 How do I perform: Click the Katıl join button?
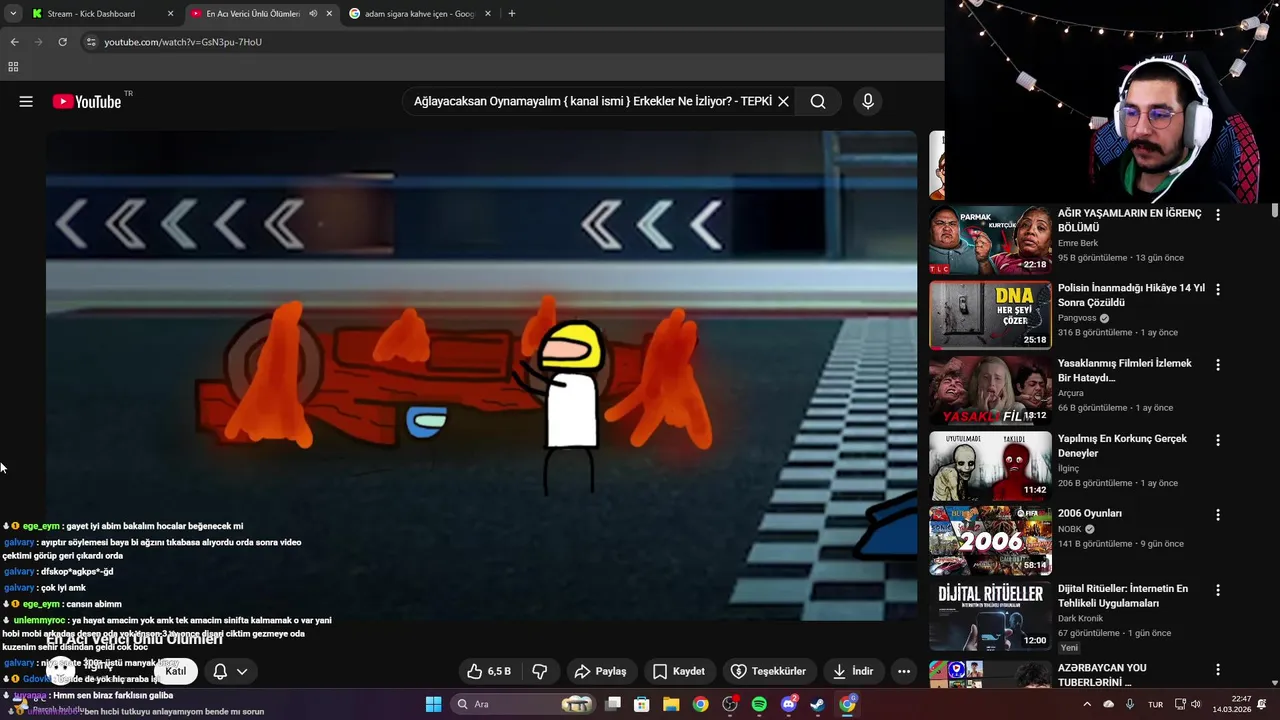176,671
